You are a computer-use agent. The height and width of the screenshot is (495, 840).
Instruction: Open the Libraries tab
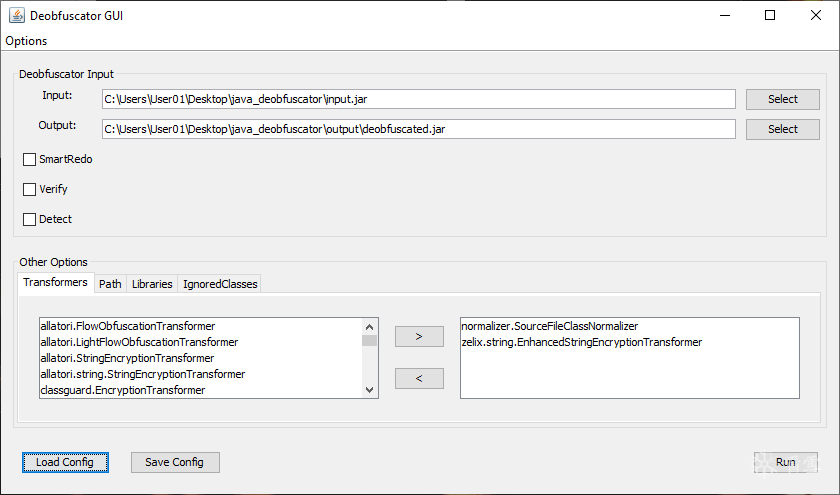coord(152,284)
